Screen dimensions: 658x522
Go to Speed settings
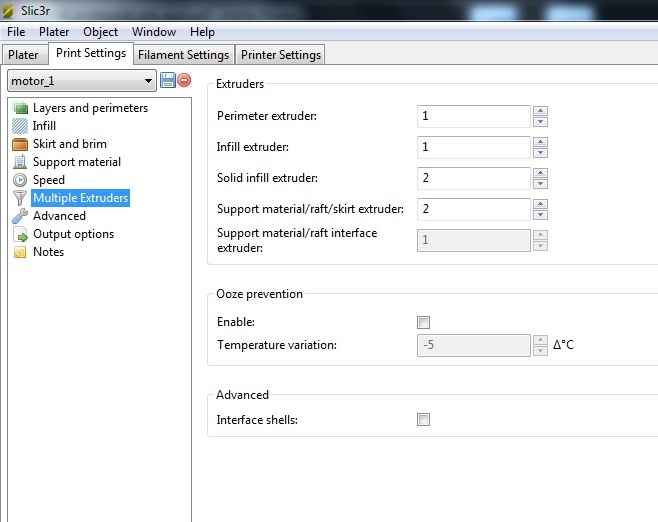point(49,180)
